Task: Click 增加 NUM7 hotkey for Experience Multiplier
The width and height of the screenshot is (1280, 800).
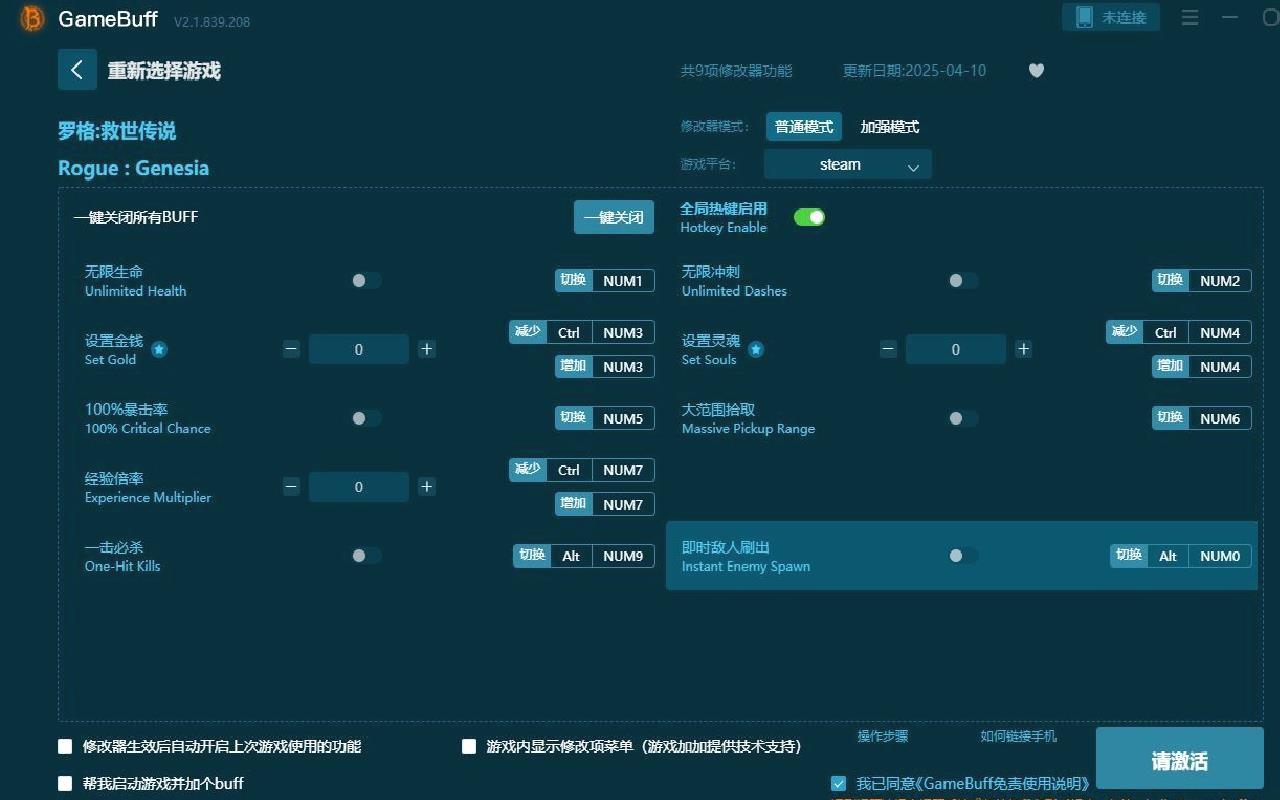Action: pyautogui.click(x=605, y=505)
